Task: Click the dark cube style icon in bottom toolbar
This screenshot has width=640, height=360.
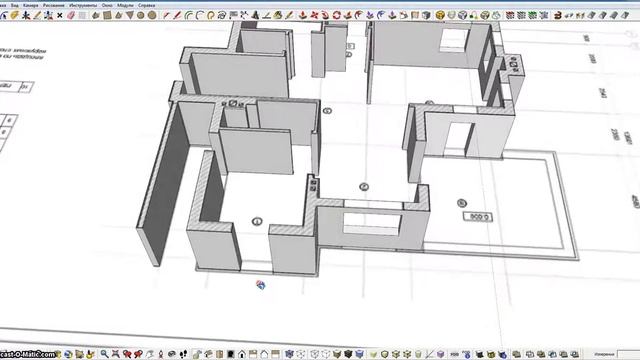Action: tap(348, 354)
